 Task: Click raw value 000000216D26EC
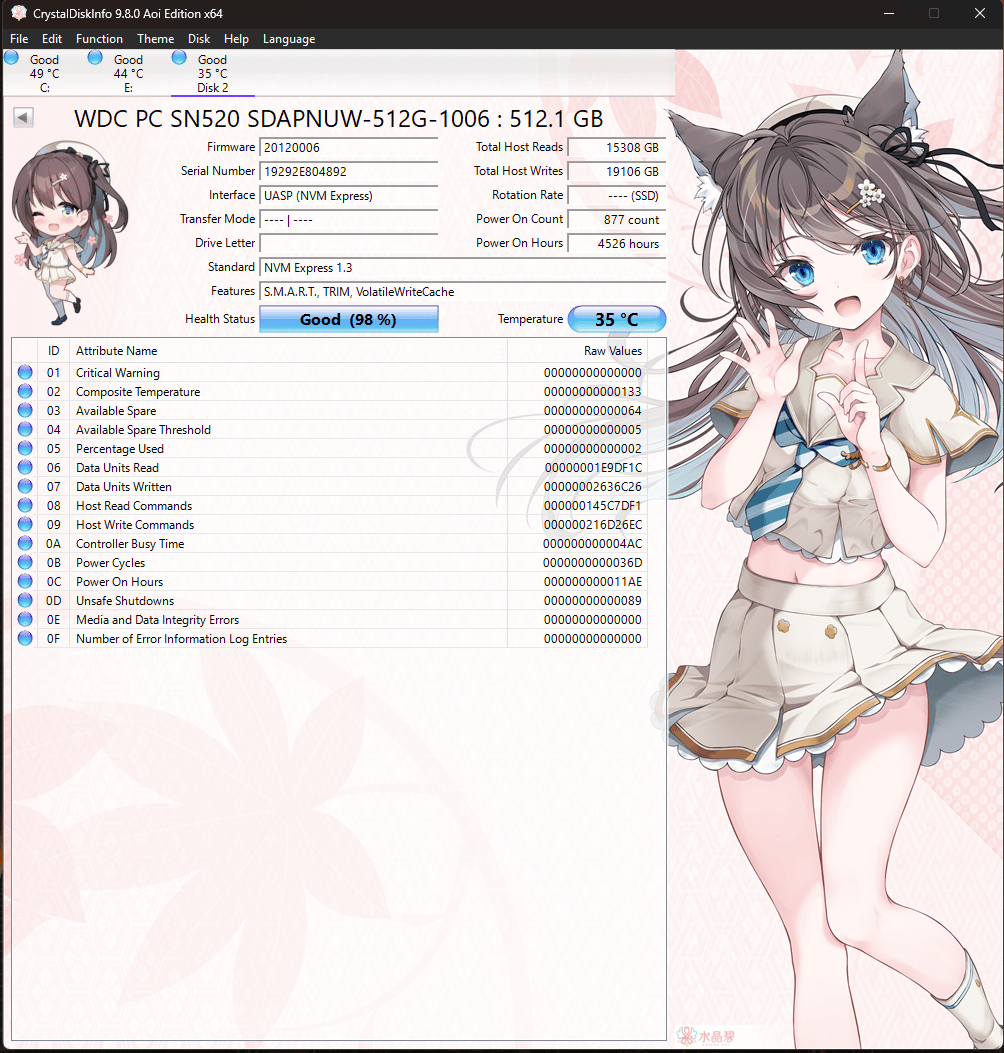coord(592,524)
